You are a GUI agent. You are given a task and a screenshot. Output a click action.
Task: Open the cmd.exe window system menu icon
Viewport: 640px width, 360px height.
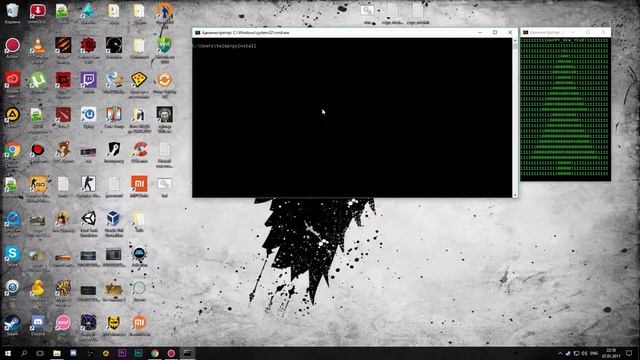(x=197, y=32)
